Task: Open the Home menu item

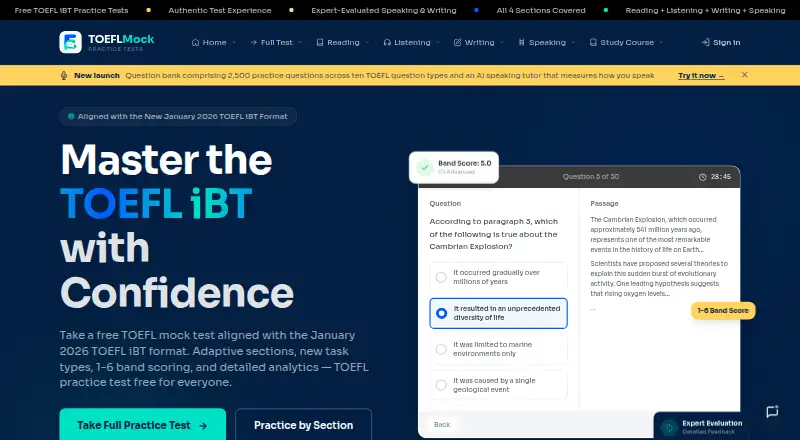Action: click(x=214, y=42)
